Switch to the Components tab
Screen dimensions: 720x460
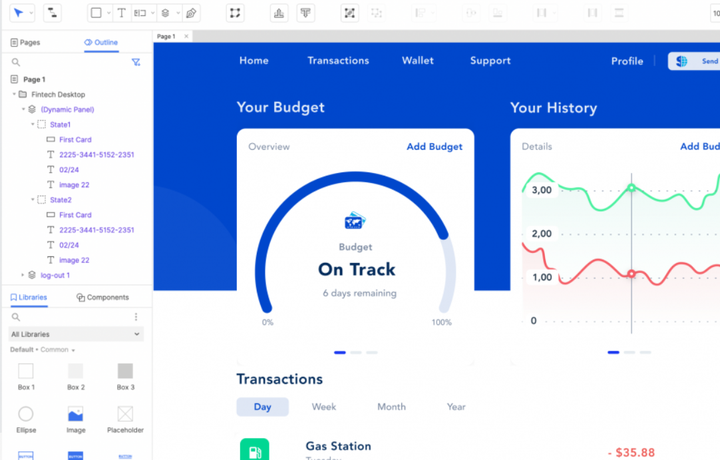[102, 297]
